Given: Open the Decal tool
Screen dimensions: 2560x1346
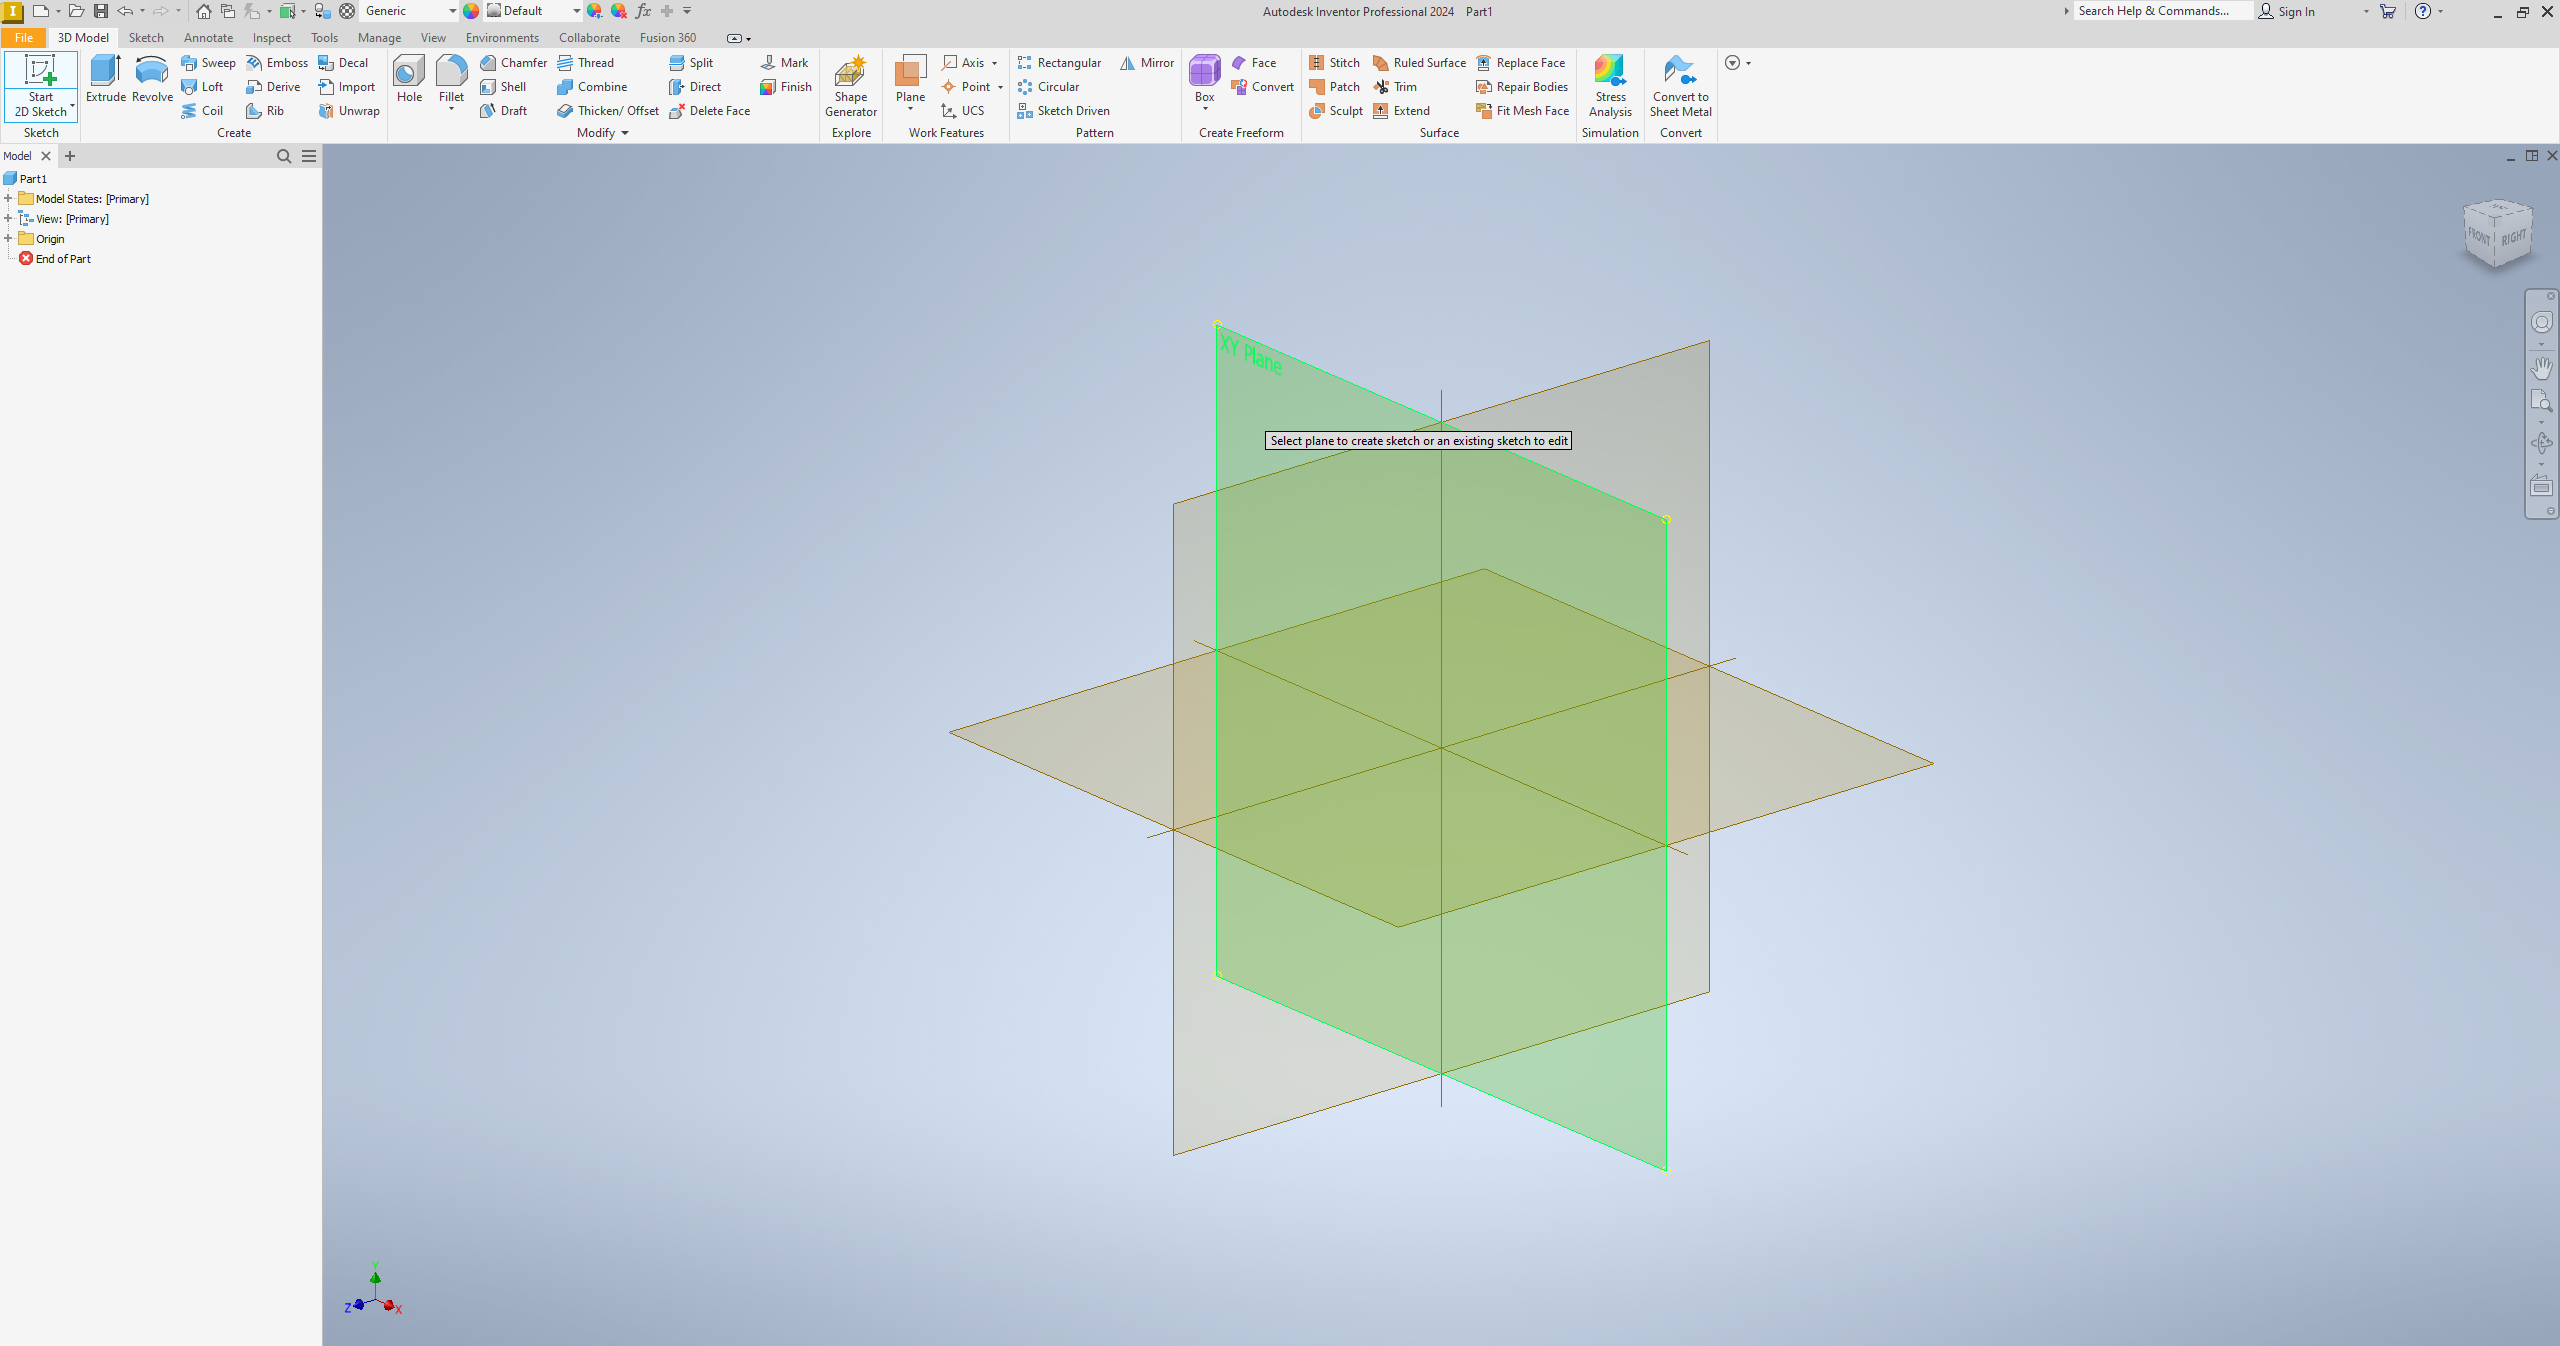Looking at the screenshot, I should click(343, 62).
